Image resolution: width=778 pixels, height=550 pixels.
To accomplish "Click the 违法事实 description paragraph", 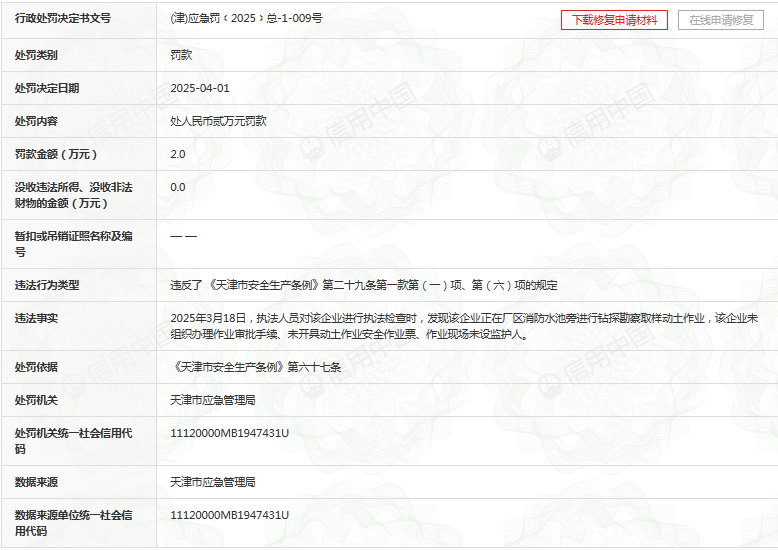I will click(464, 326).
